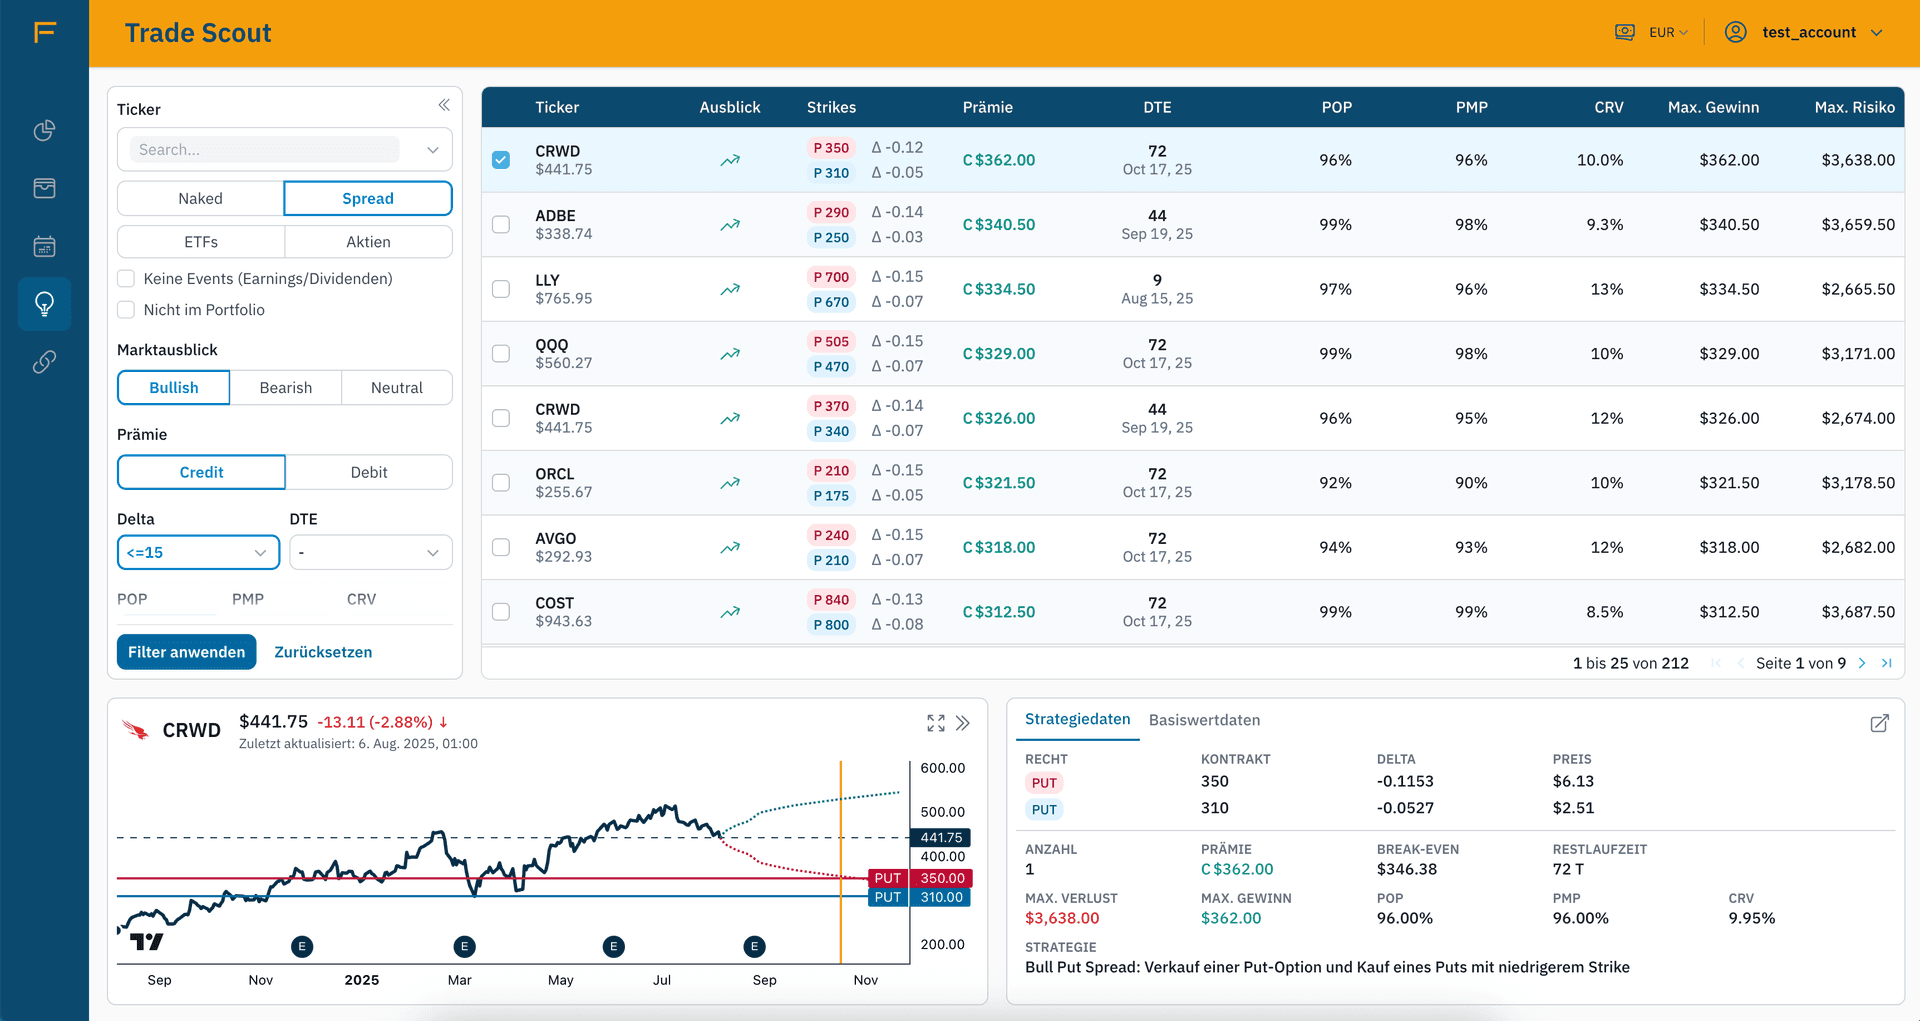Uncheck the CRWD P 350 row checkbox

click(x=501, y=160)
